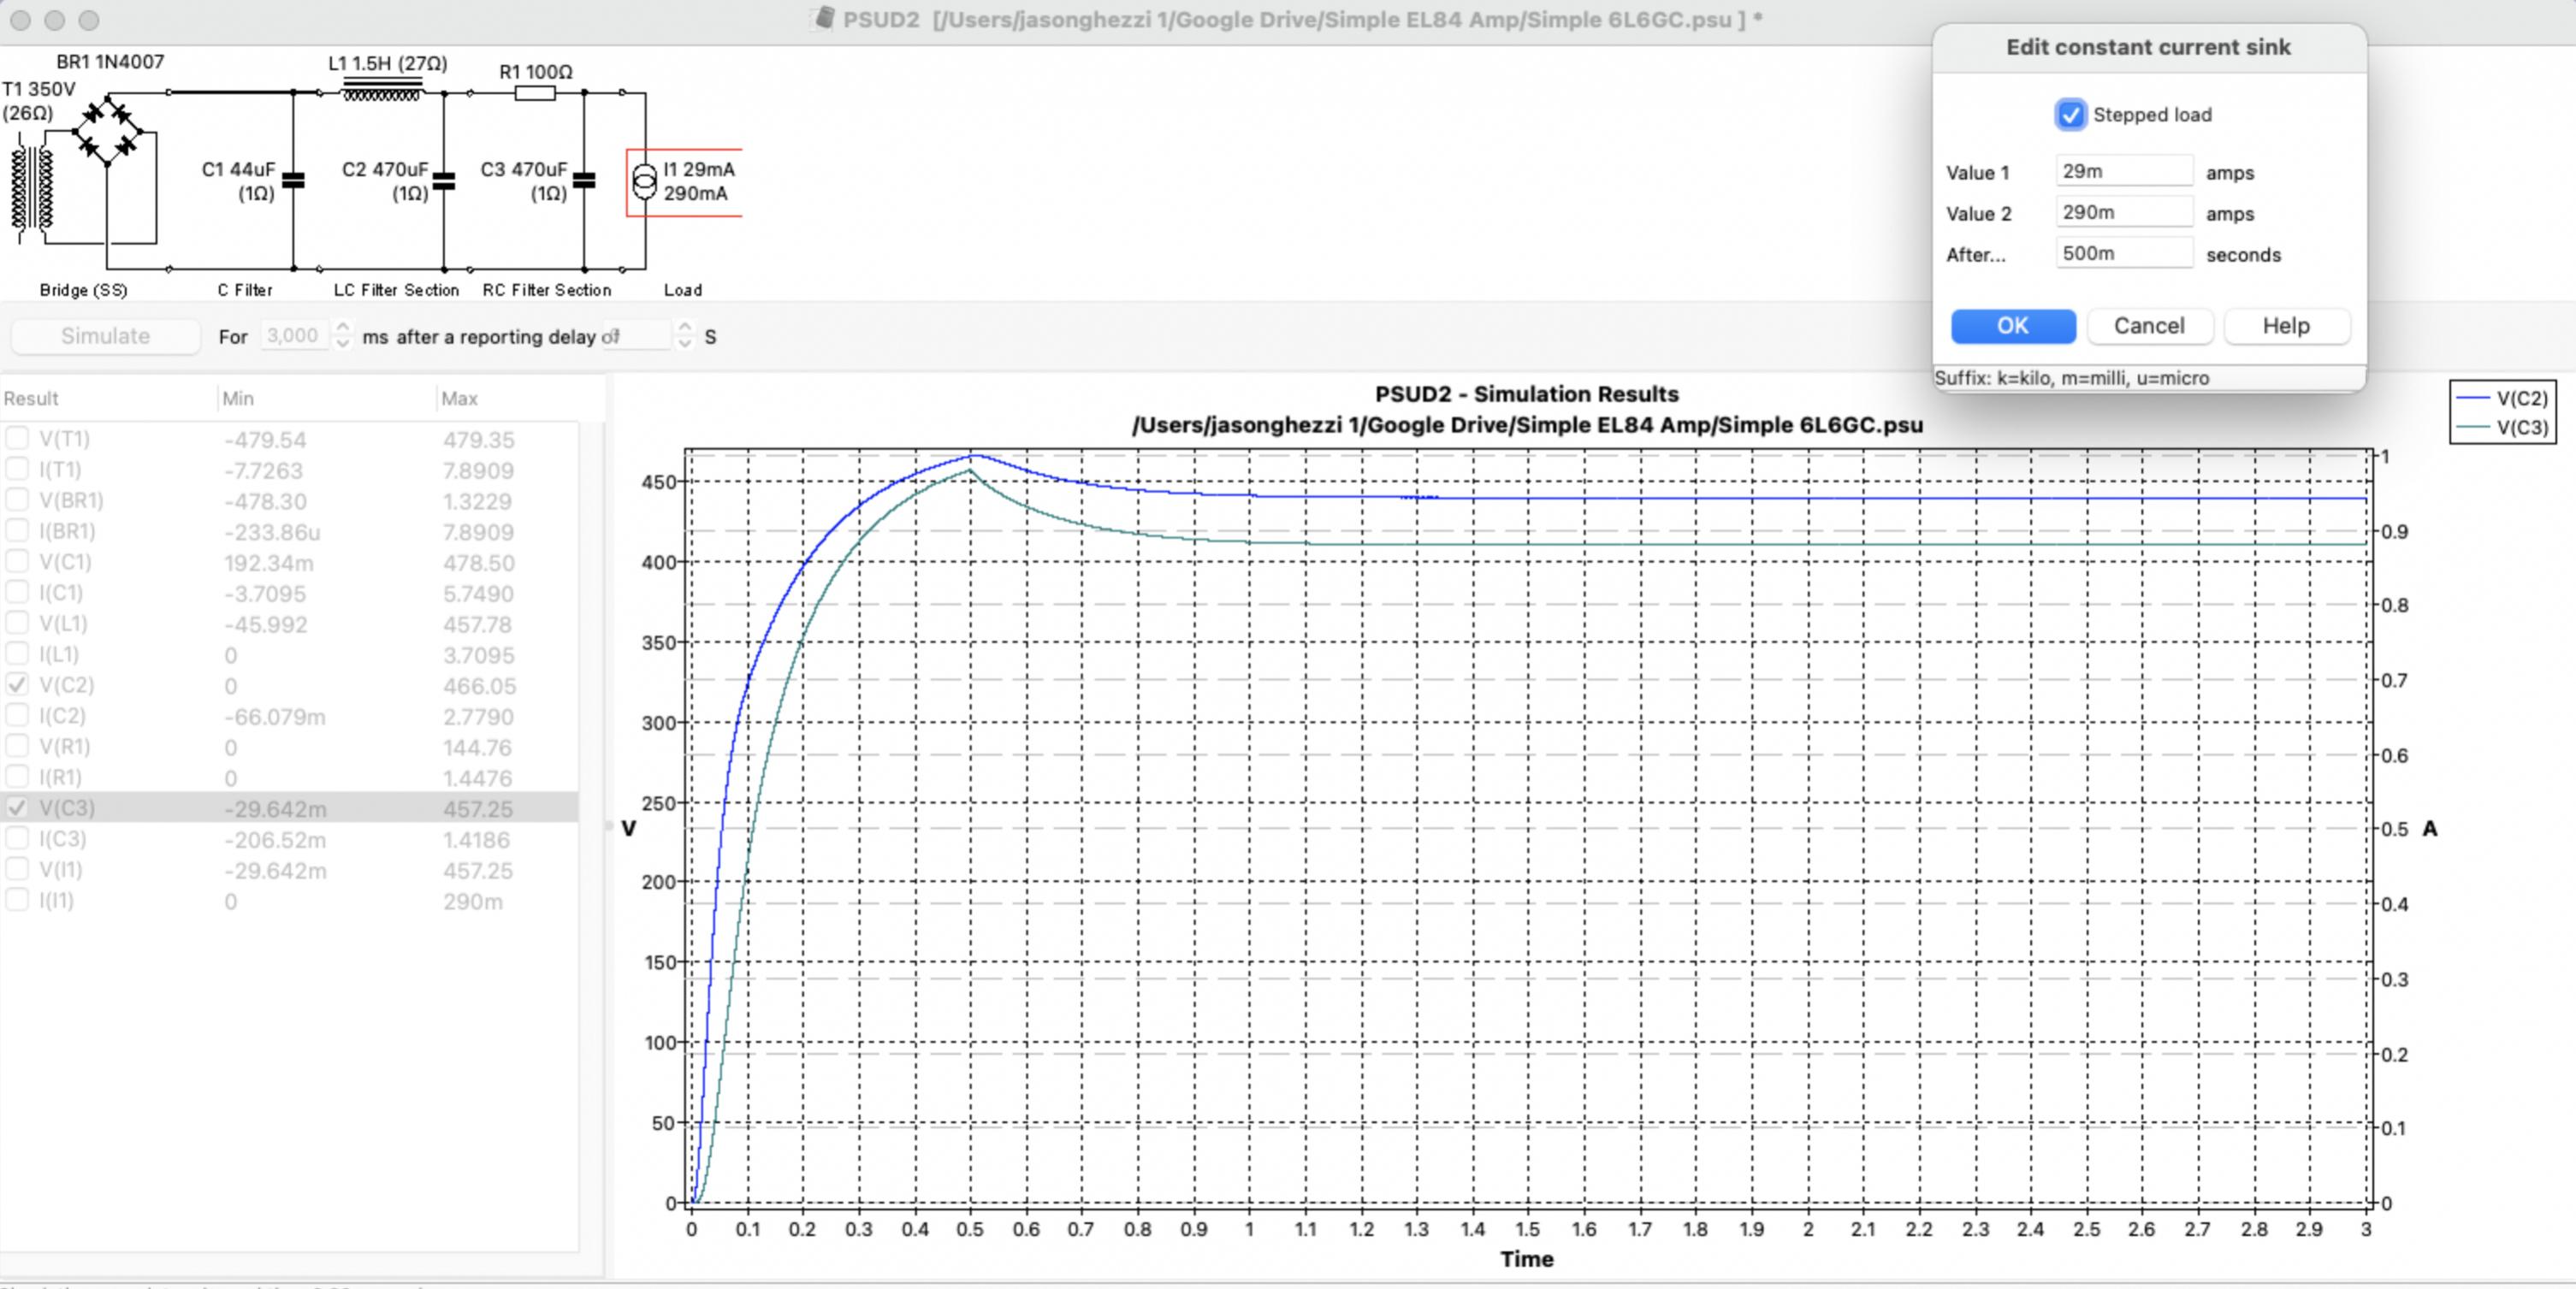Click the PSUD2 Simulation Results chart title
The height and width of the screenshot is (1289, 2576).
(1526, 394)
